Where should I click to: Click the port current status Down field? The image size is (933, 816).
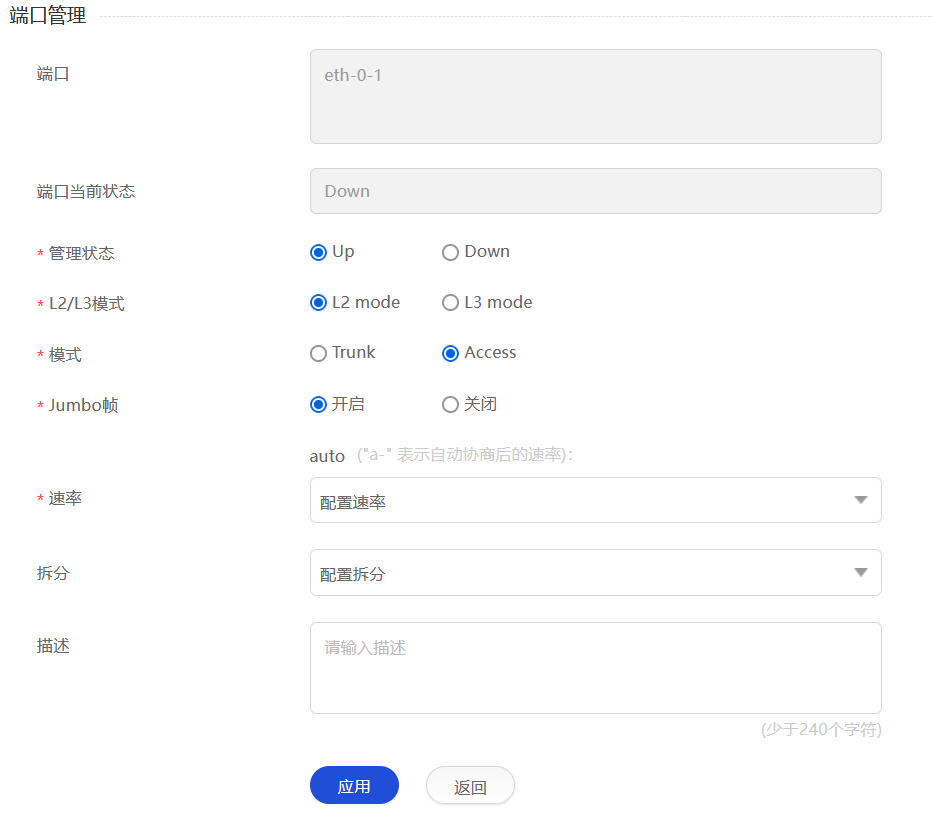(x=596, y=191)
